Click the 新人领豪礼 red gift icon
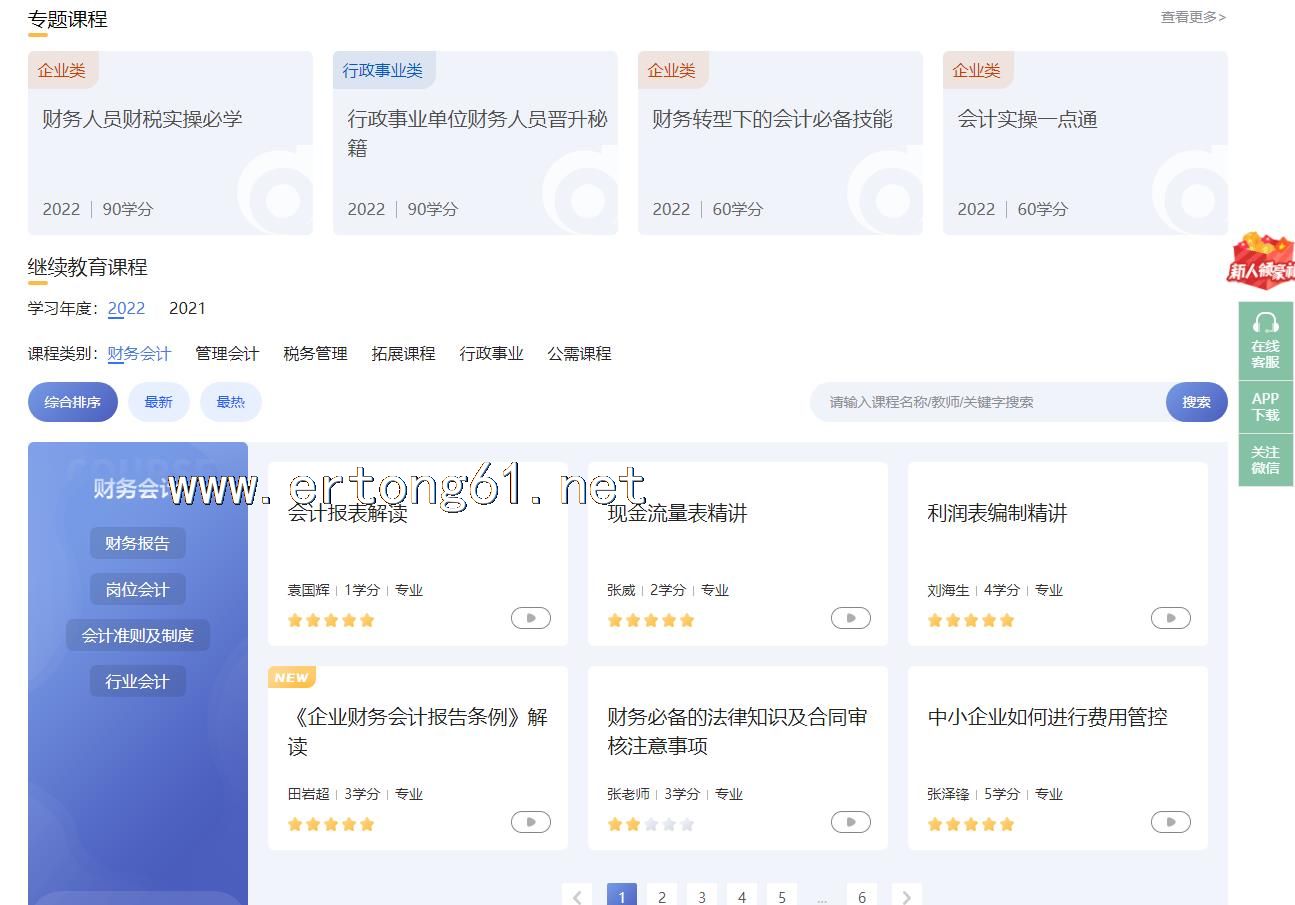Viewport: 1295px width, 905px height. [x=1260, y=262]
